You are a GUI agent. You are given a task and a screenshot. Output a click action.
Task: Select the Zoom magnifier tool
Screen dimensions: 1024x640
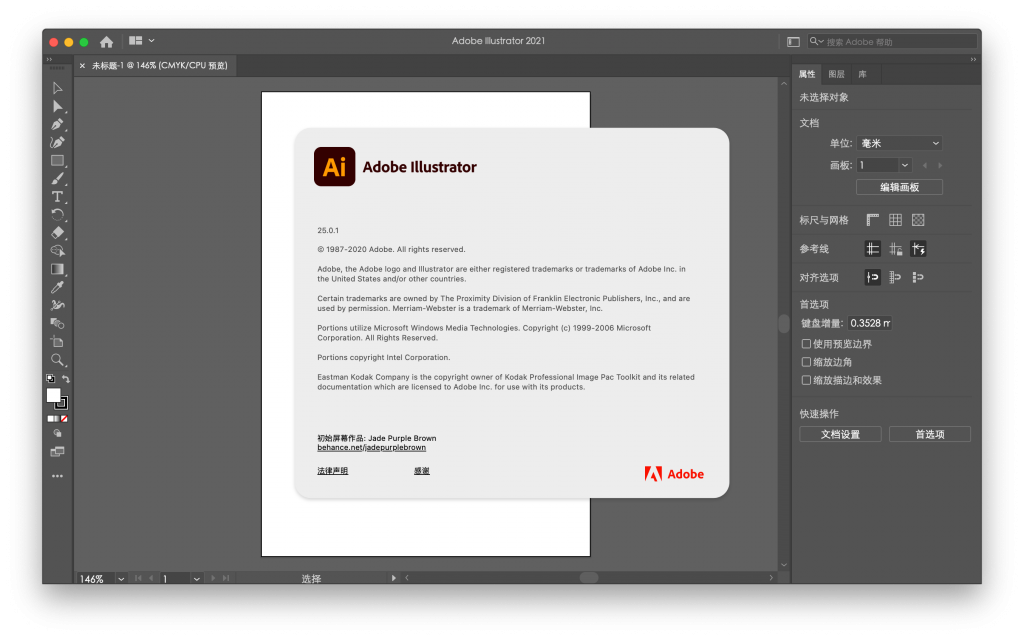pos(57,360)
